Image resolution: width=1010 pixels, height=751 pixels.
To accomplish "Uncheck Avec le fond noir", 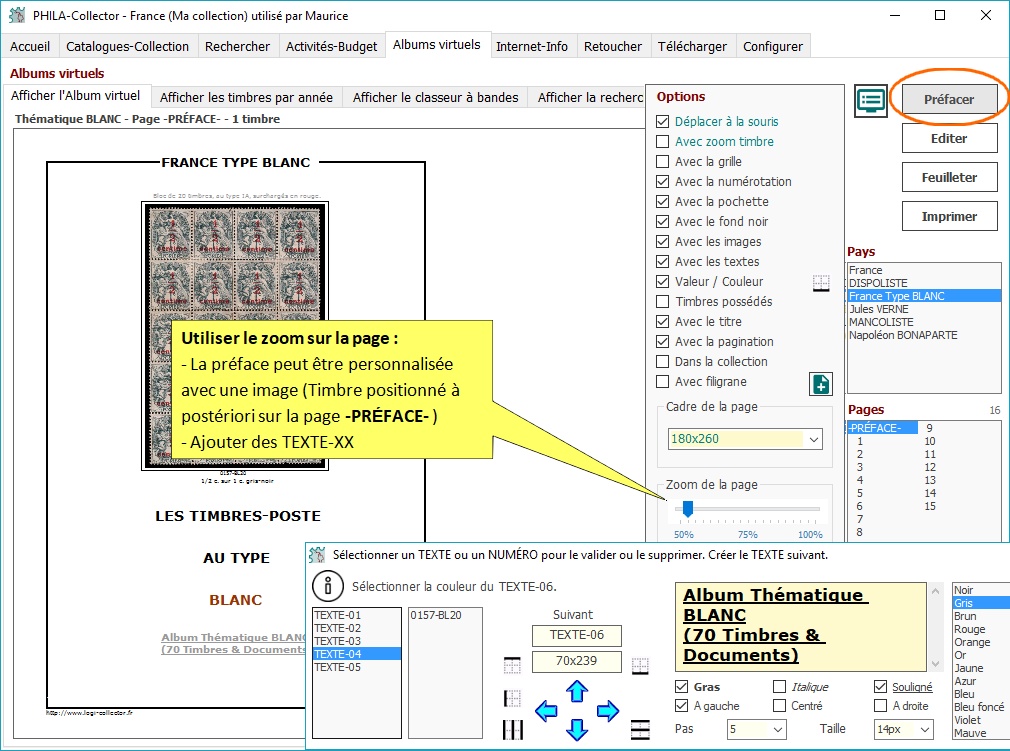I will point(662,222).
